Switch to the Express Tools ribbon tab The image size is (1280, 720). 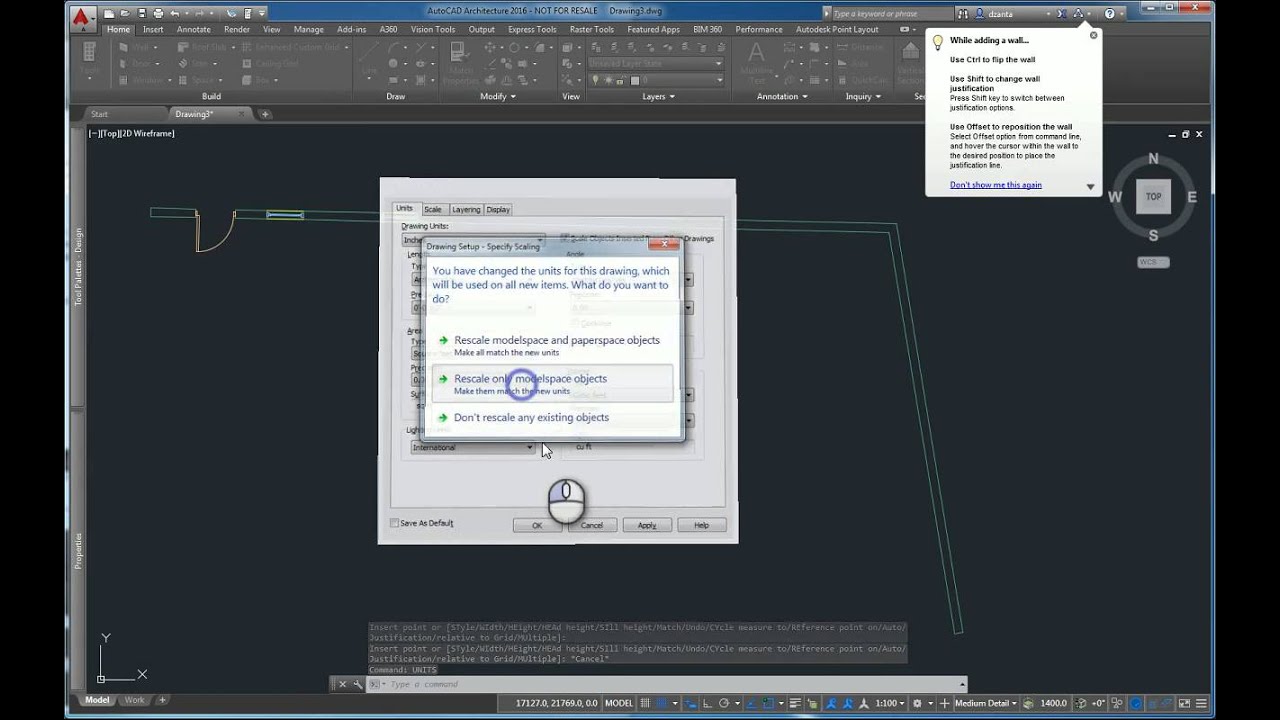pos(532,29)
